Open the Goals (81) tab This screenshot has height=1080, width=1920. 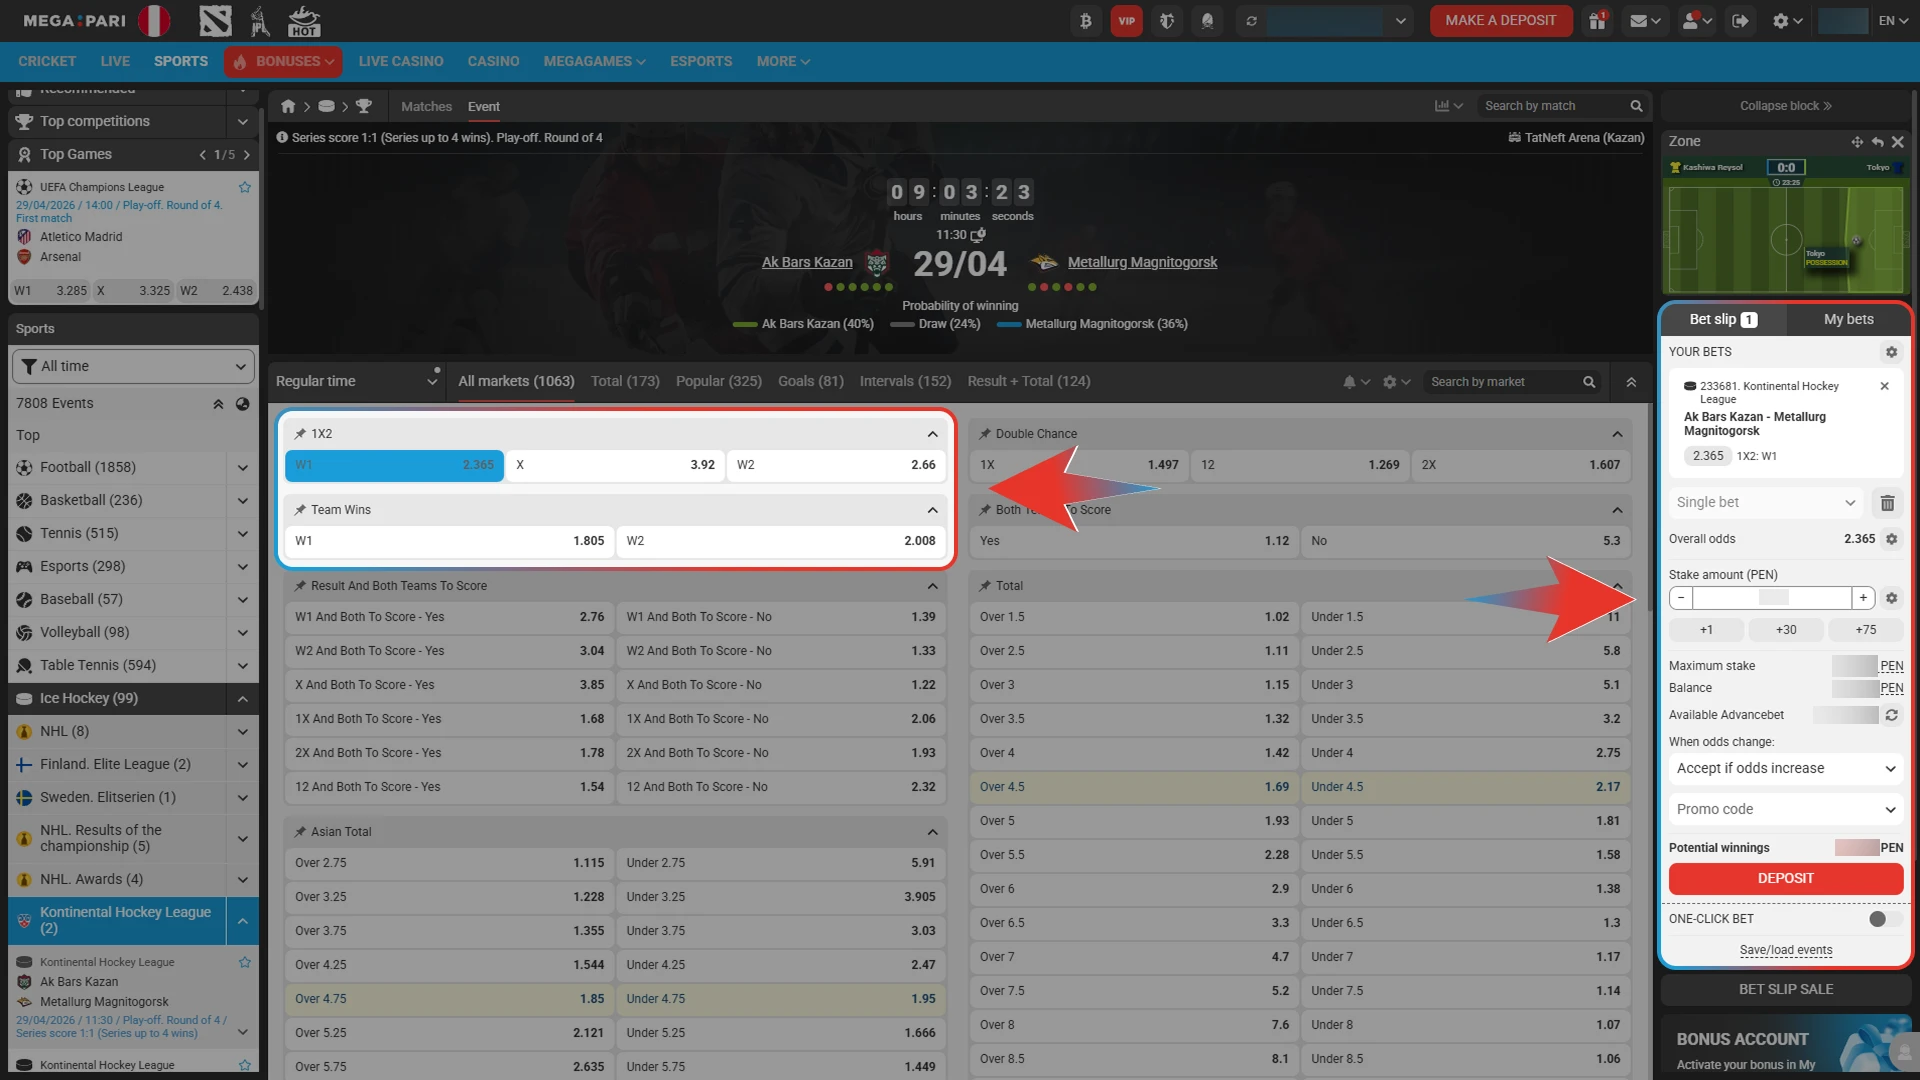(811, 382)
